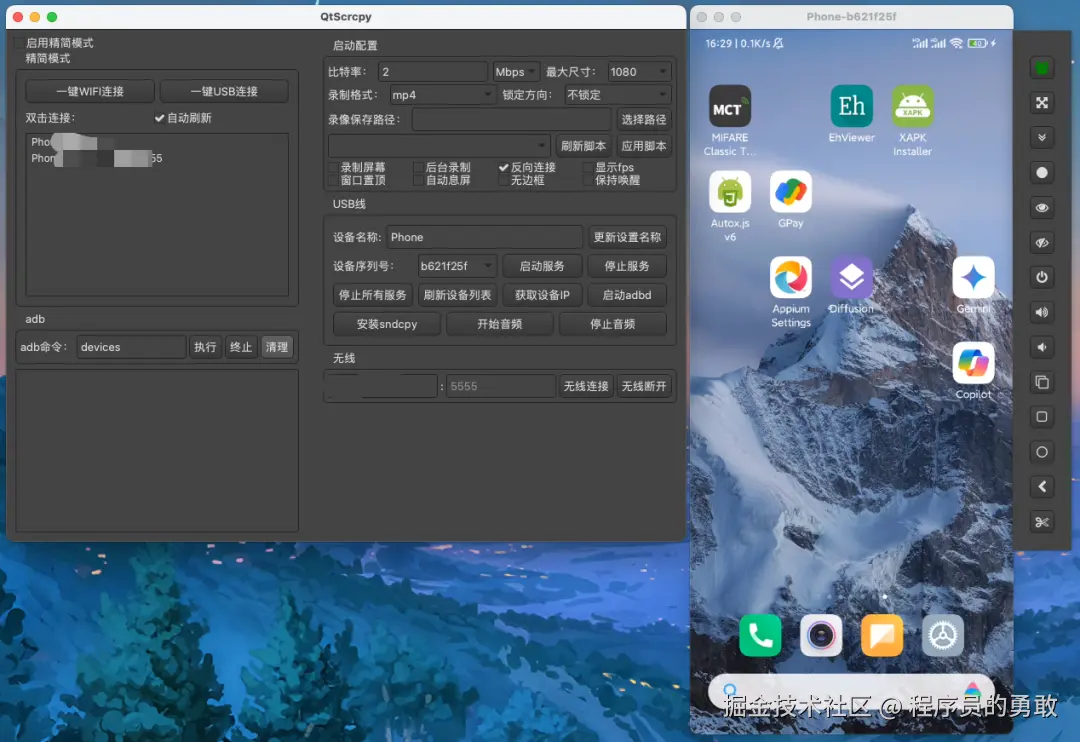1080x742 pixels.
Task: Click the square menu key icon
Action: [x=1041, y=417]
